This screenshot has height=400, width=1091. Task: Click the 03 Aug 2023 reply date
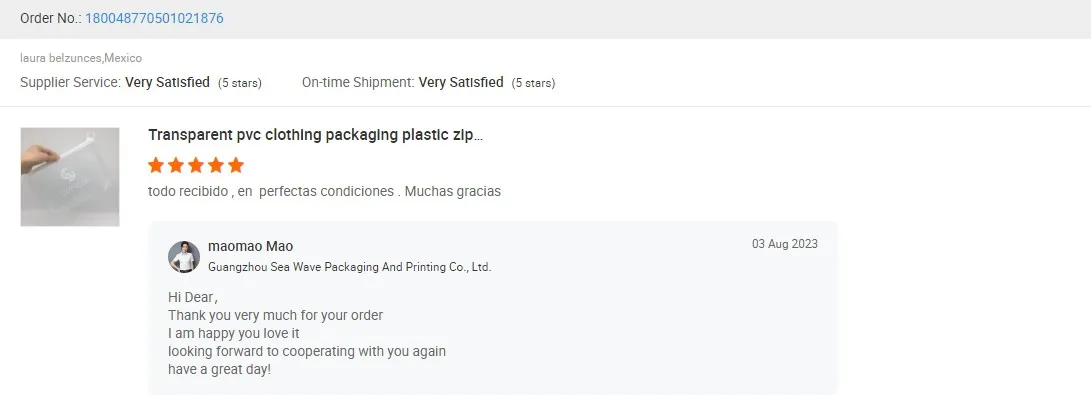click(x=784, y=244)
